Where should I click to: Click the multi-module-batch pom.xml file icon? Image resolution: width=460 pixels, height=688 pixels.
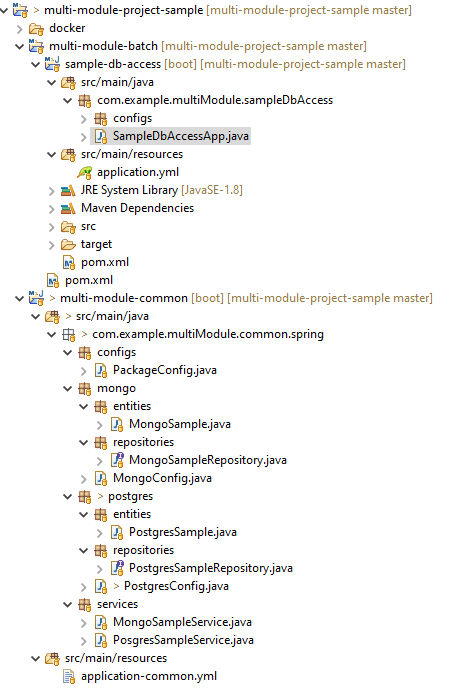point(53,280)
